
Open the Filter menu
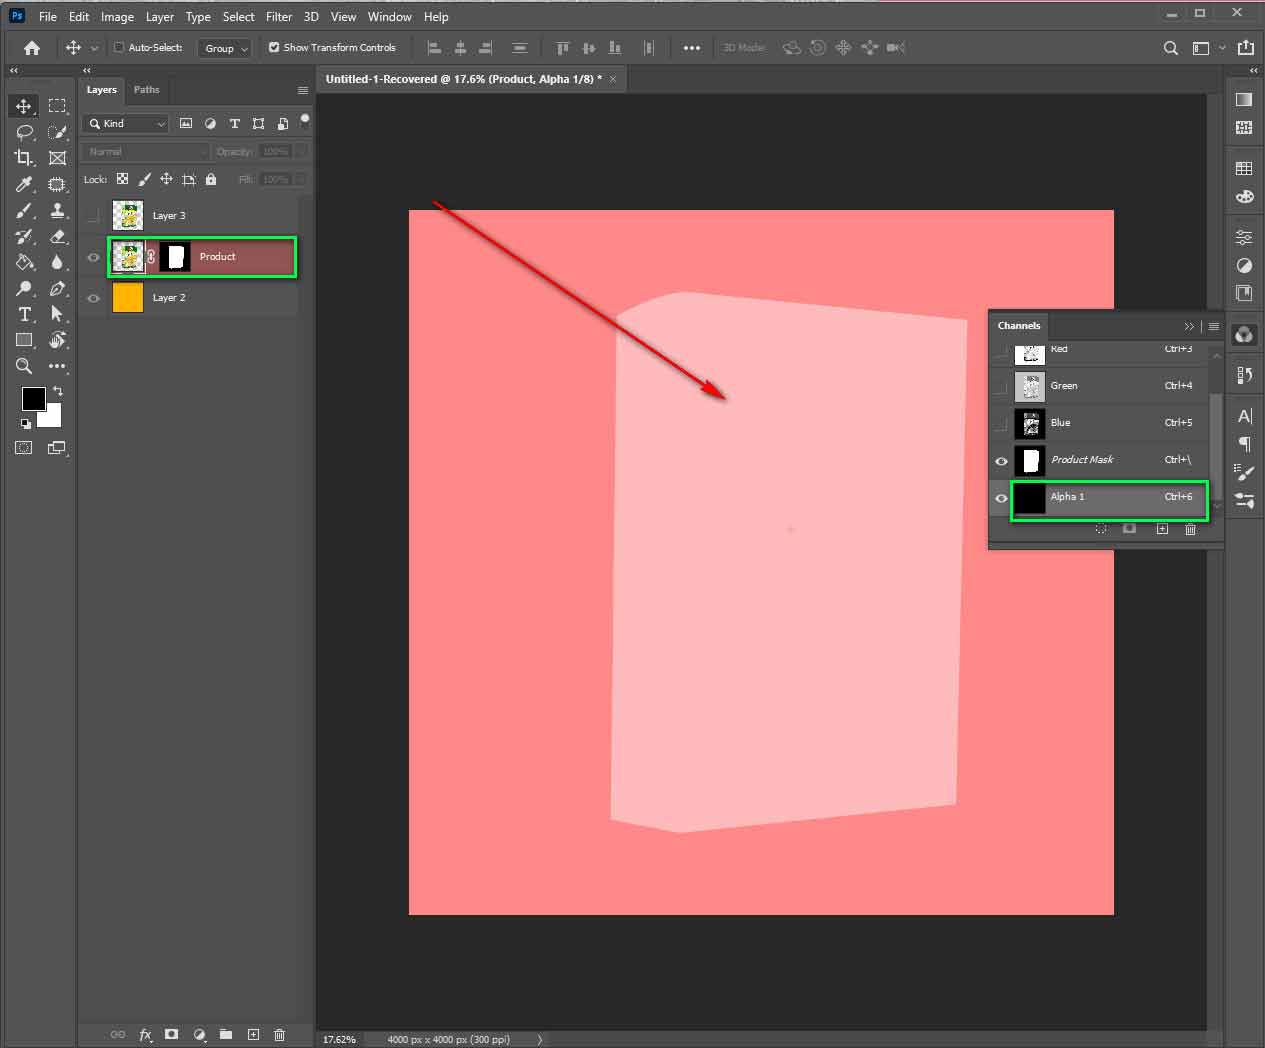click(278, 16)
